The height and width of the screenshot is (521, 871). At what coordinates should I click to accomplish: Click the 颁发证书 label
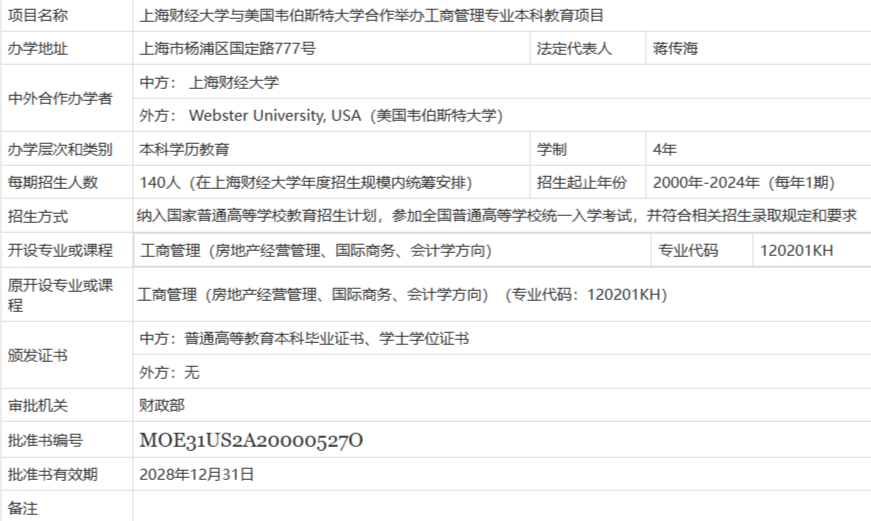tap(38, 355)
